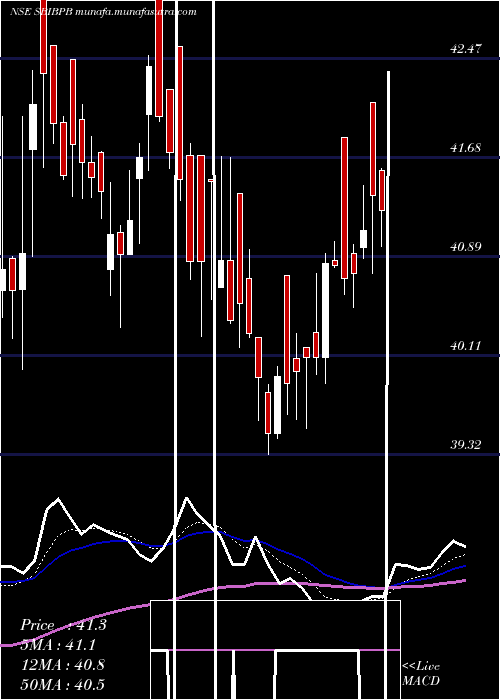Image resolution: width=500 pixels, height=700 pixels.
Task: Click the 40.11 price level label
Action: pyautogui.click(x=466, y=346)
